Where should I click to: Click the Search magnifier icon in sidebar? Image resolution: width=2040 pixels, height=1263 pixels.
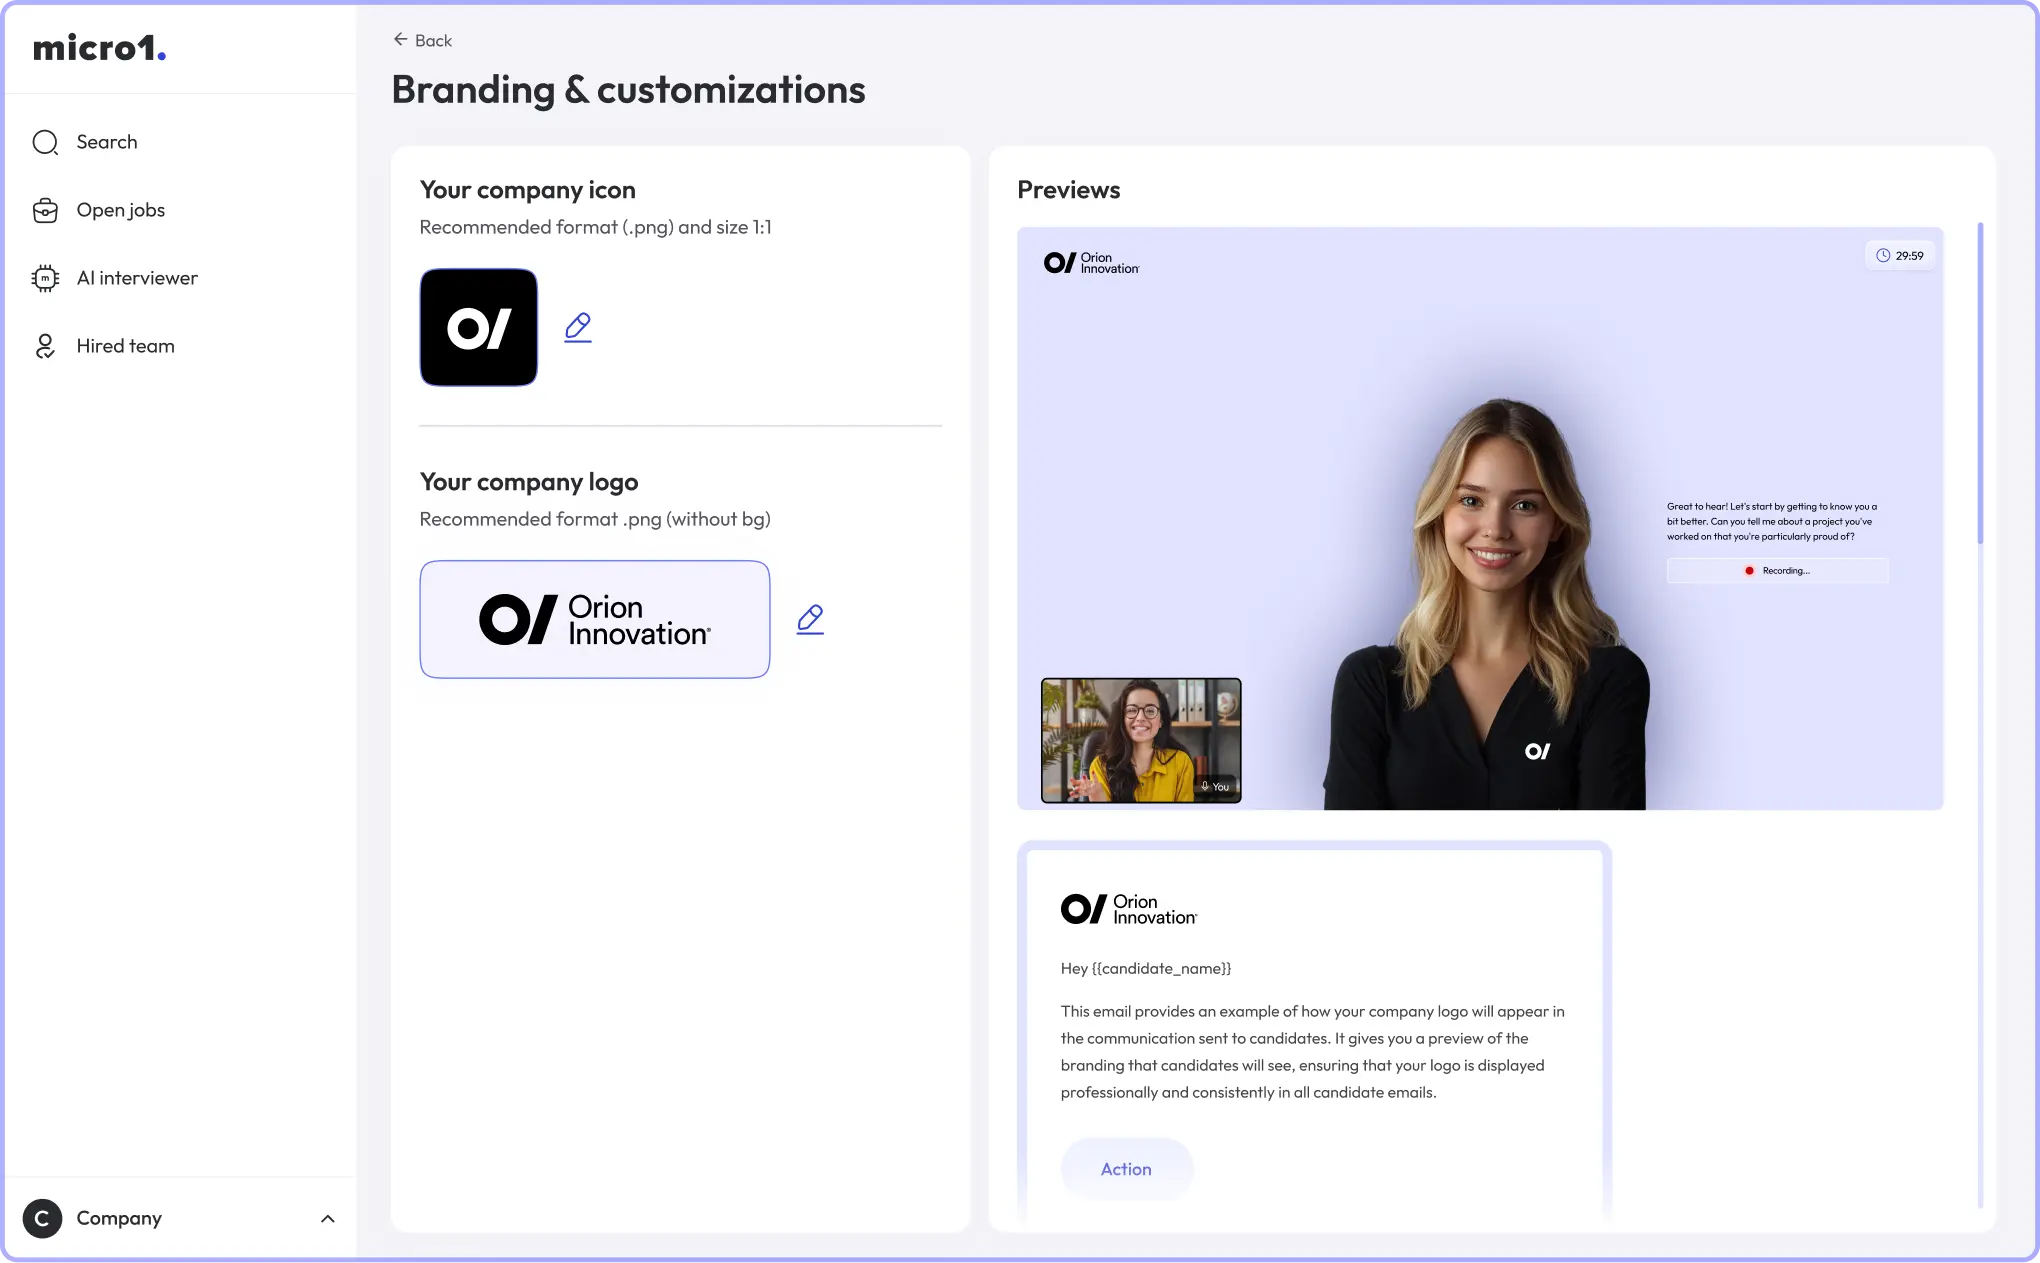point(45,142)
